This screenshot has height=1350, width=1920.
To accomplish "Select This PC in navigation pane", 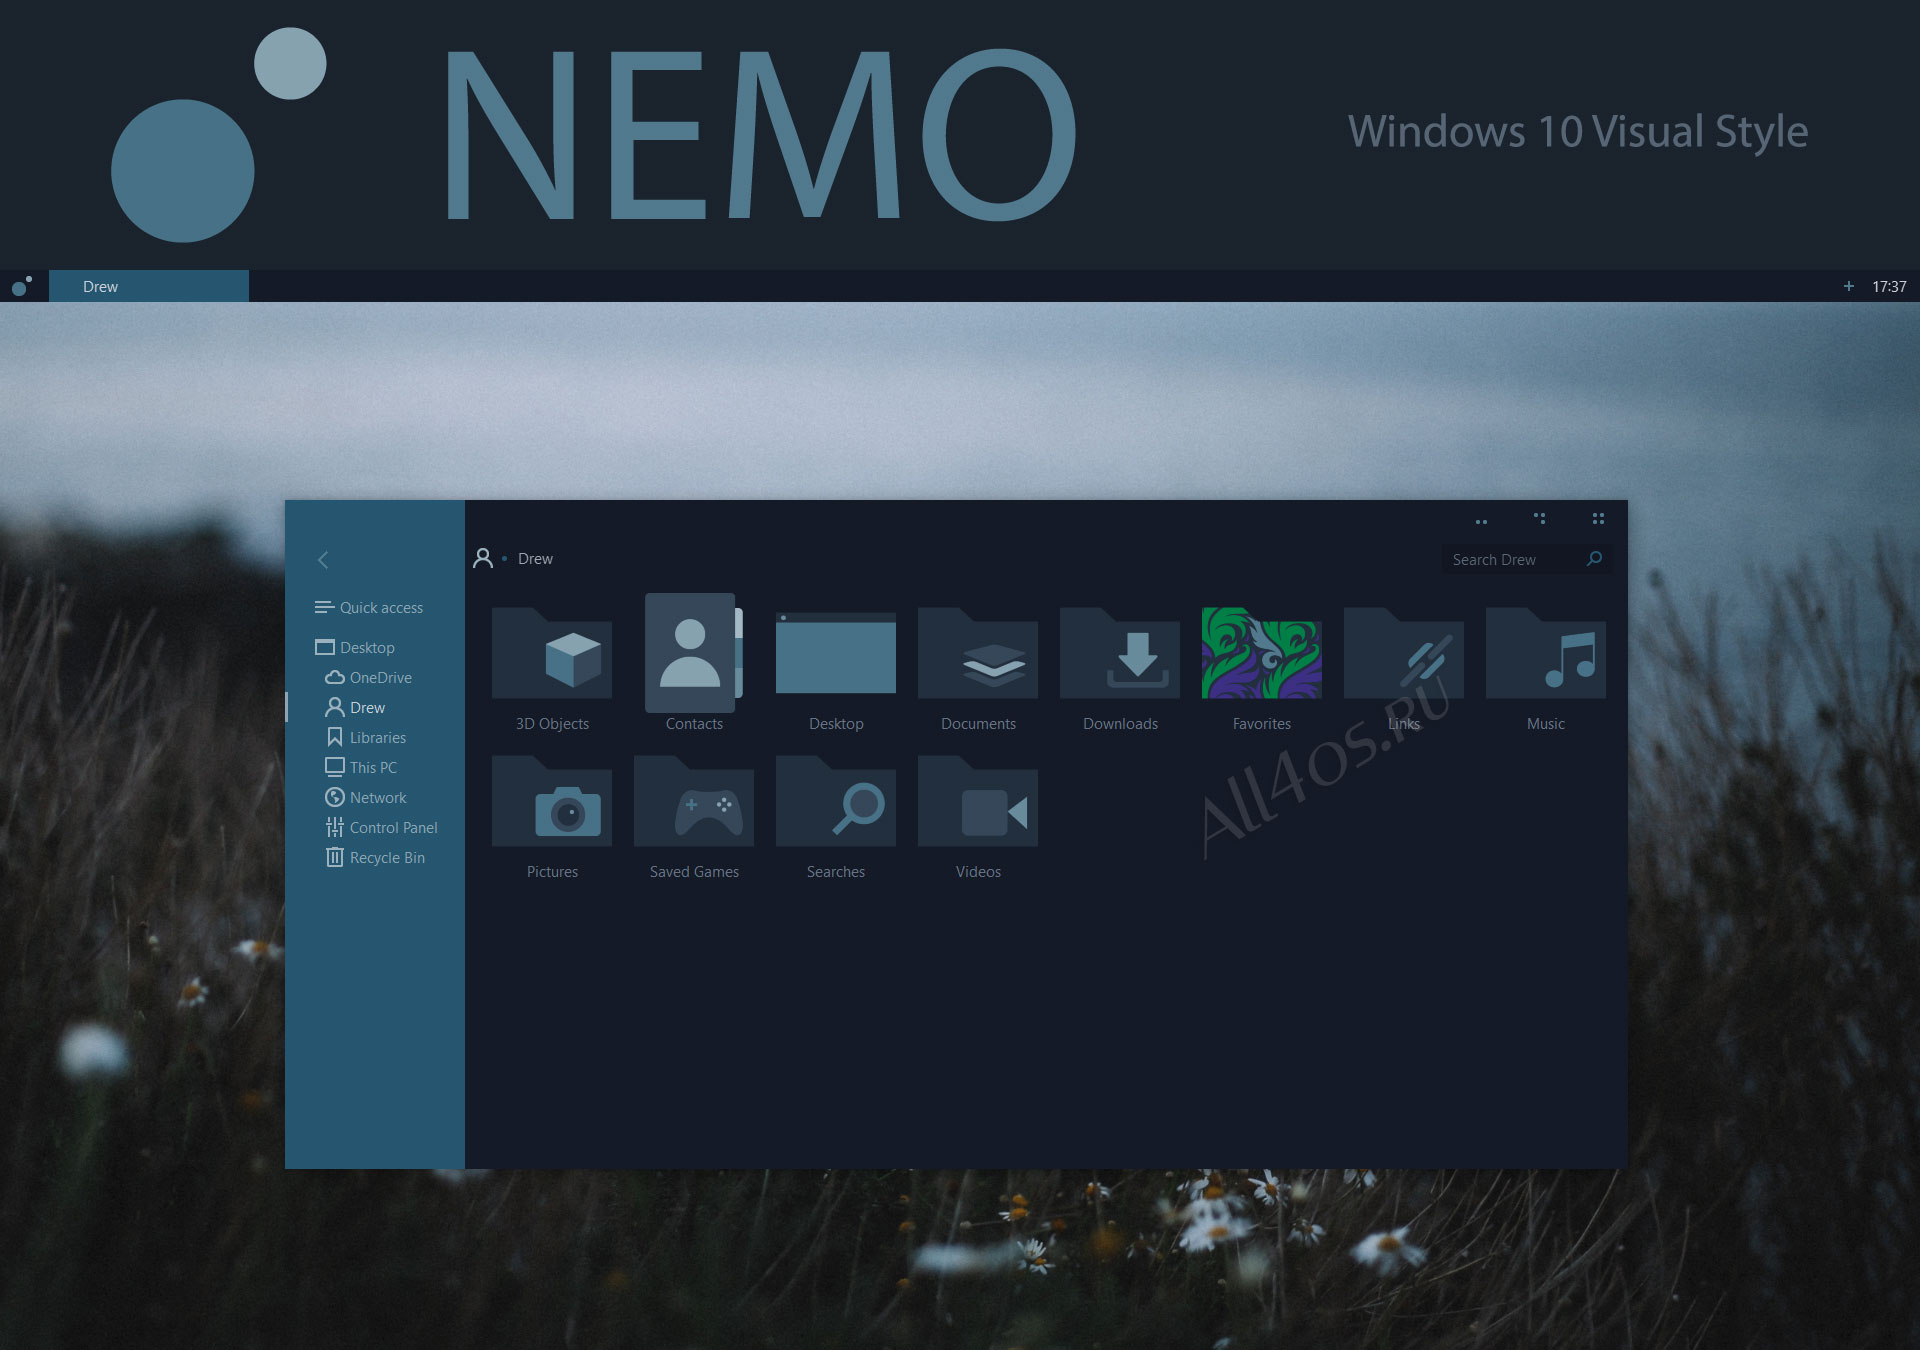I will tap(361, 768).
